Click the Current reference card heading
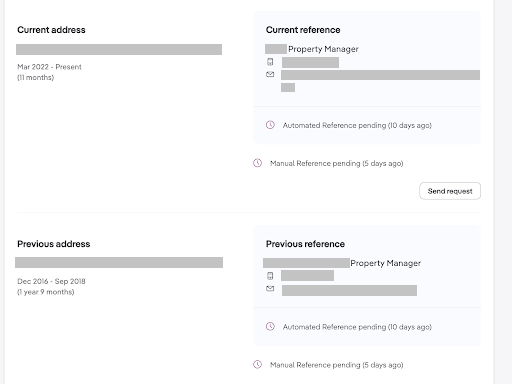The image size is (512, 384). (x=303, y=30)
